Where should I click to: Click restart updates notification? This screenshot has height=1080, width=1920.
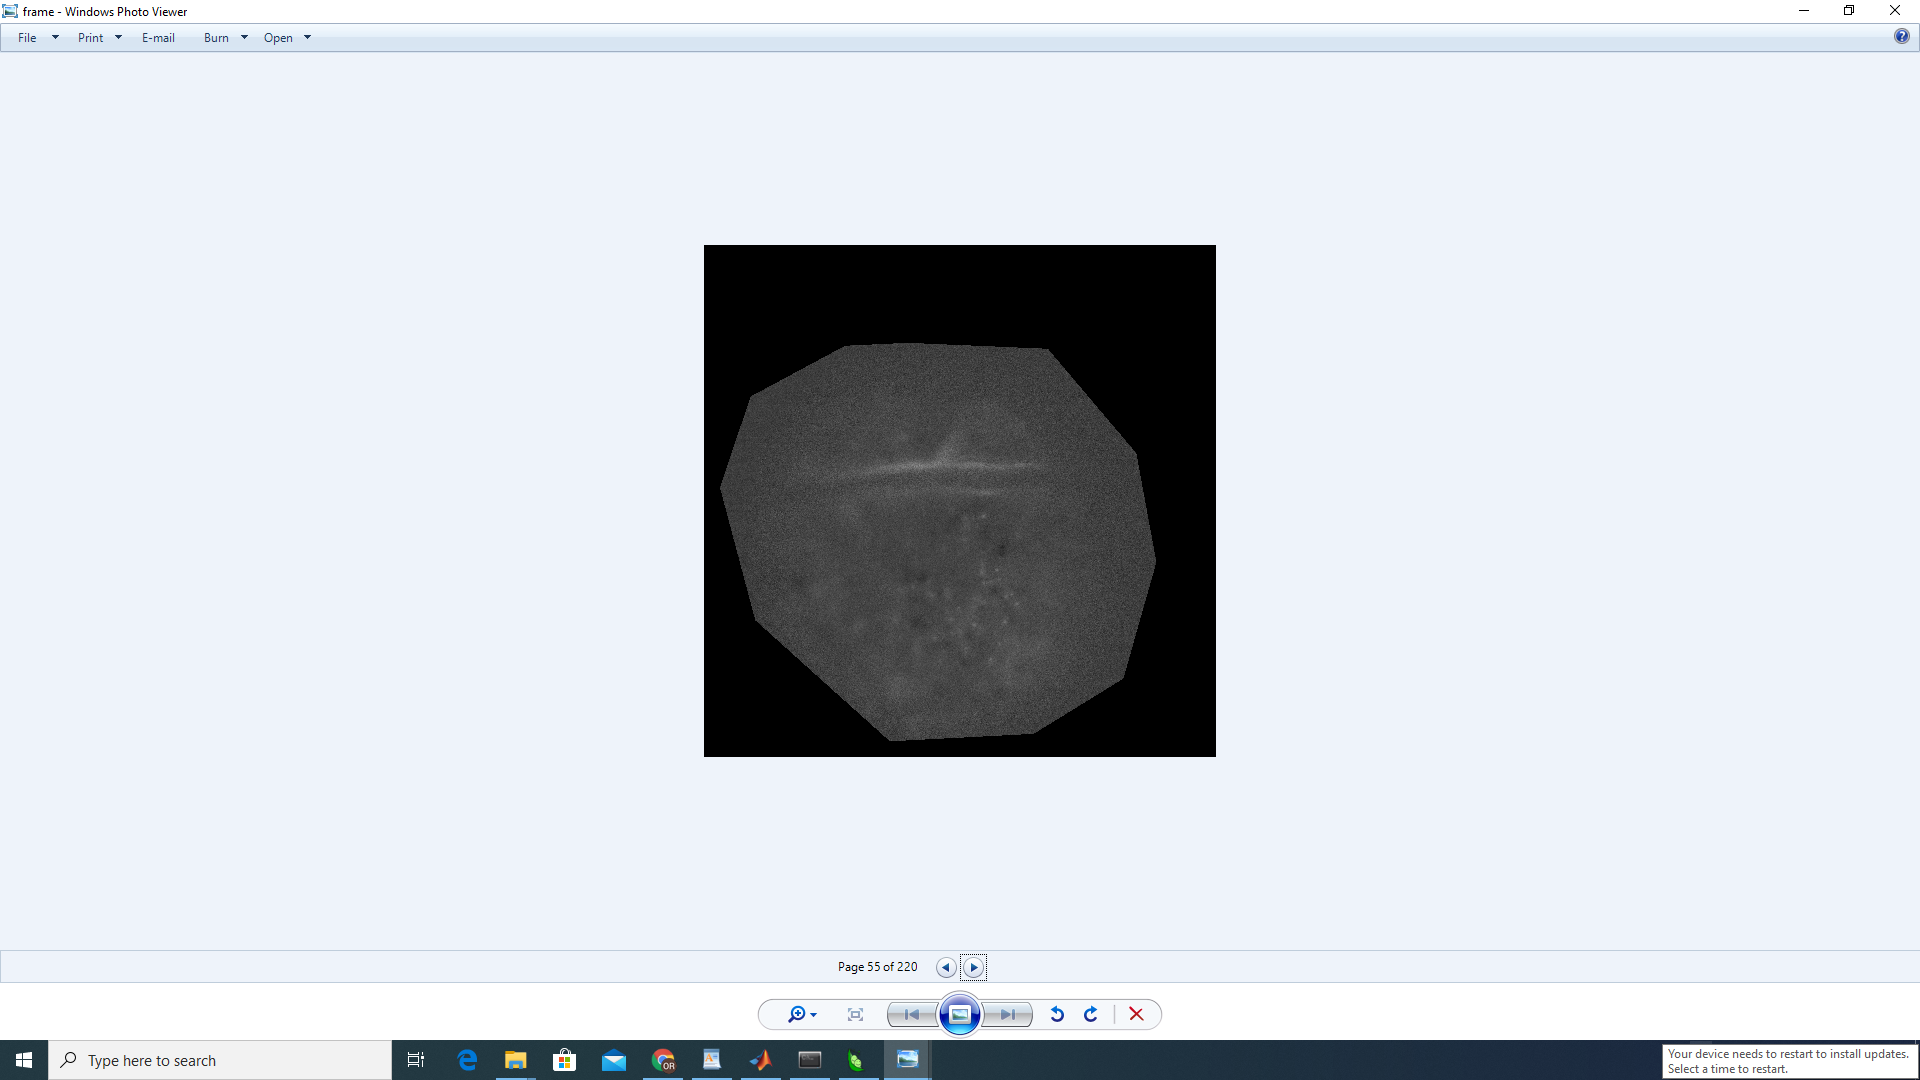pyautogui.click(x=1789, y=1061)
